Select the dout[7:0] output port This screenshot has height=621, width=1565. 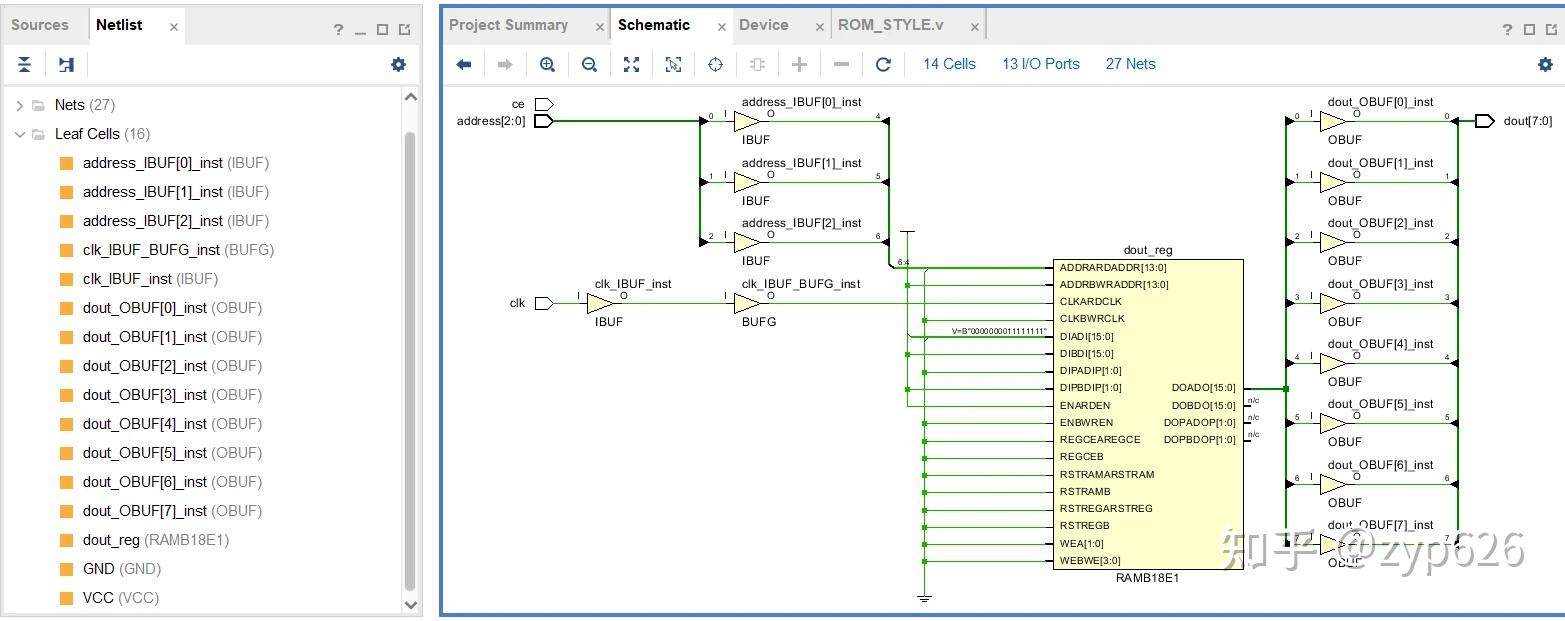[x=1485, y=121]
